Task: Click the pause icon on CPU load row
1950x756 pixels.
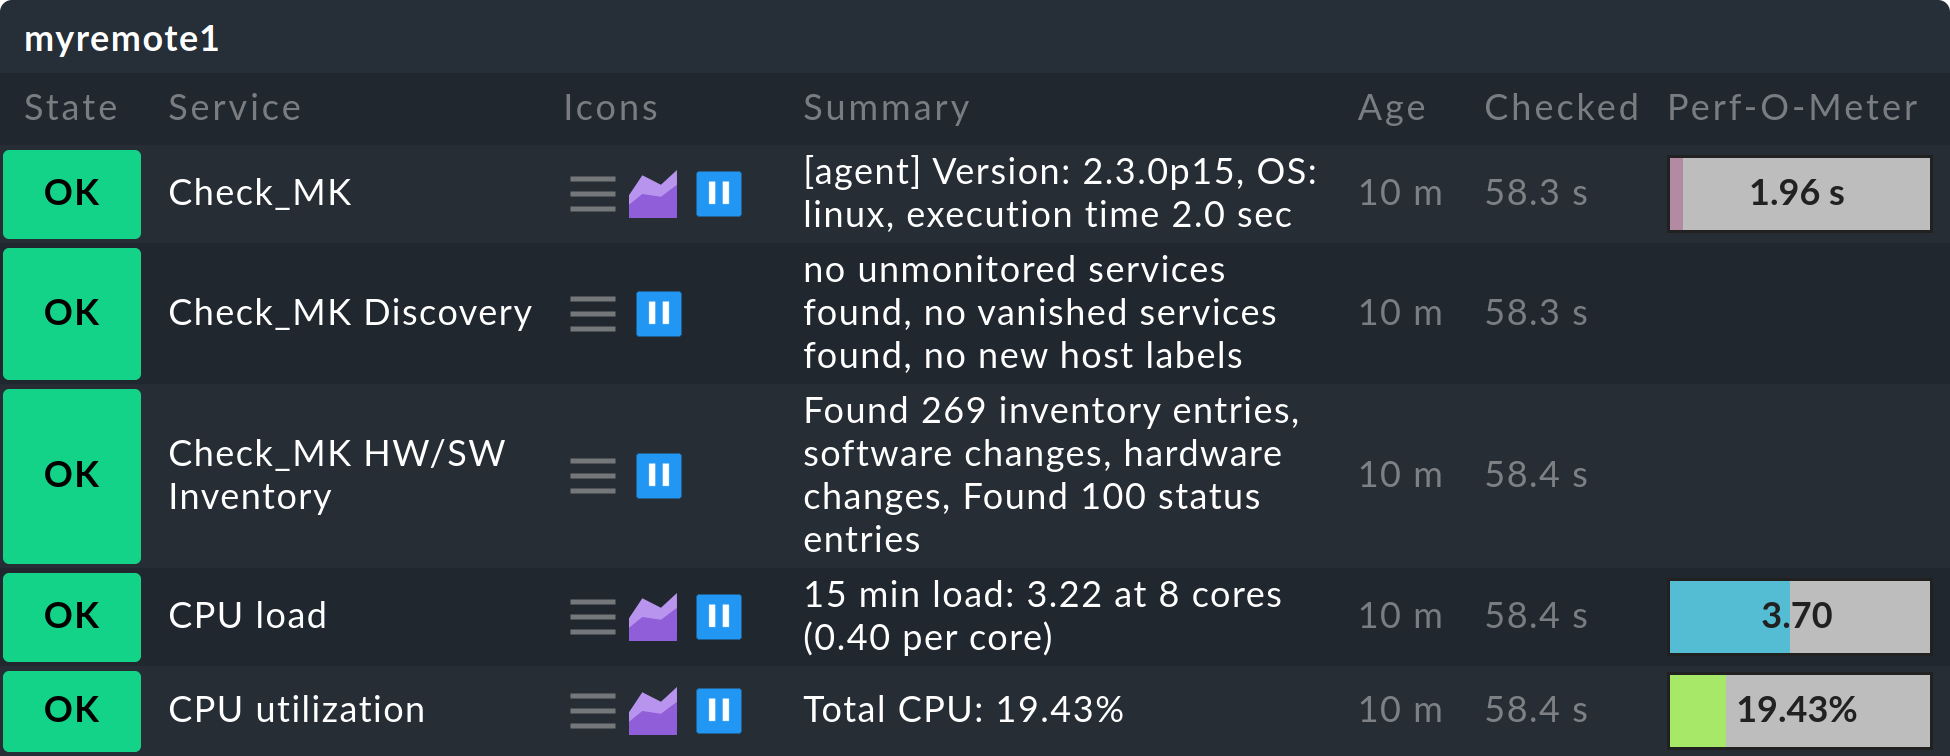Action: point(719,618)
